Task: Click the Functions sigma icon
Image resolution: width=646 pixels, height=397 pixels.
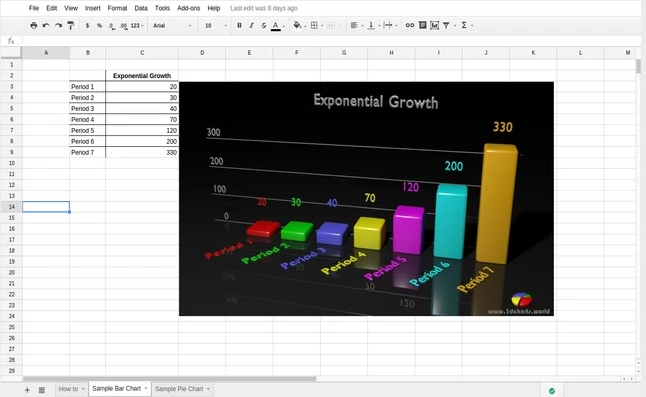Action: pyautogui.click(x=464, y=26)
